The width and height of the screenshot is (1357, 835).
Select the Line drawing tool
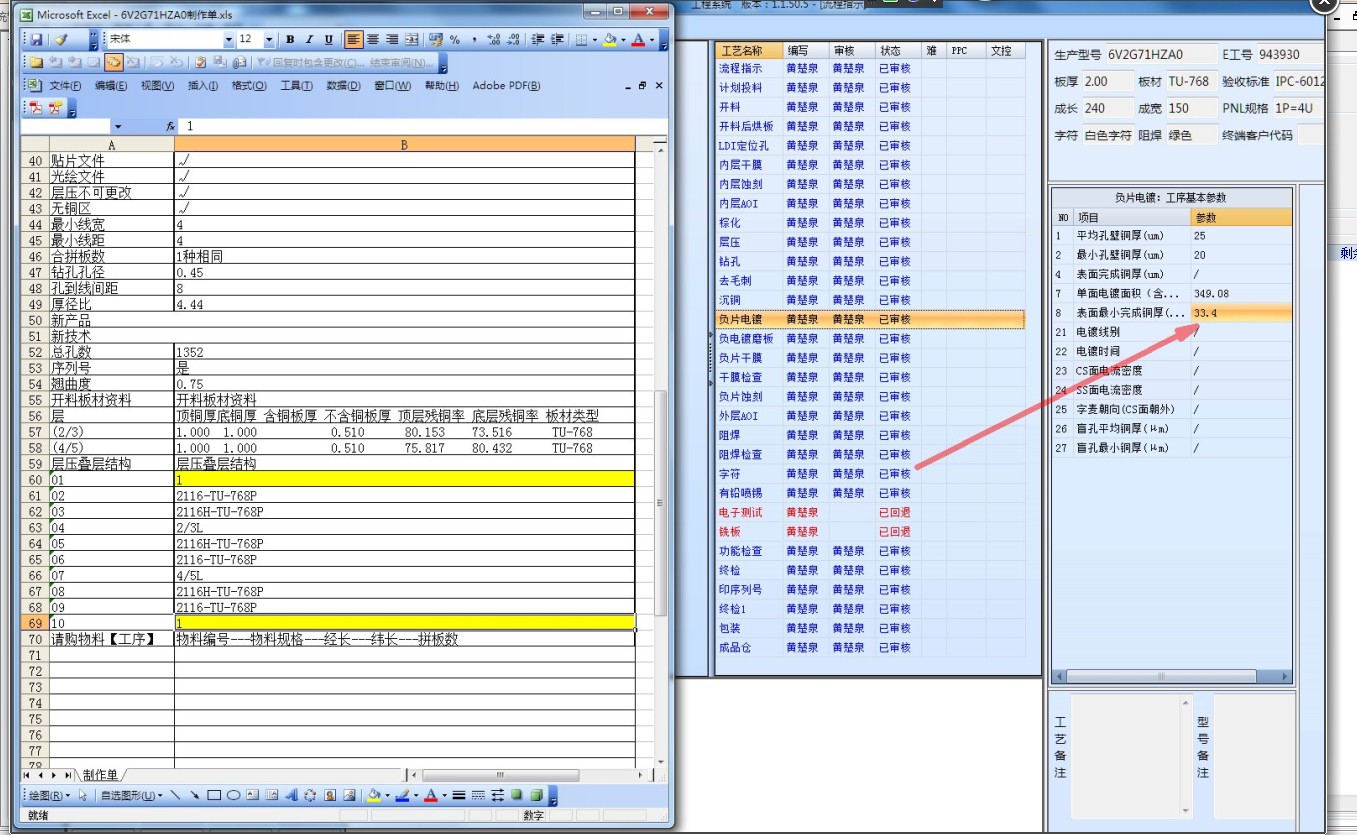point(175,795)
